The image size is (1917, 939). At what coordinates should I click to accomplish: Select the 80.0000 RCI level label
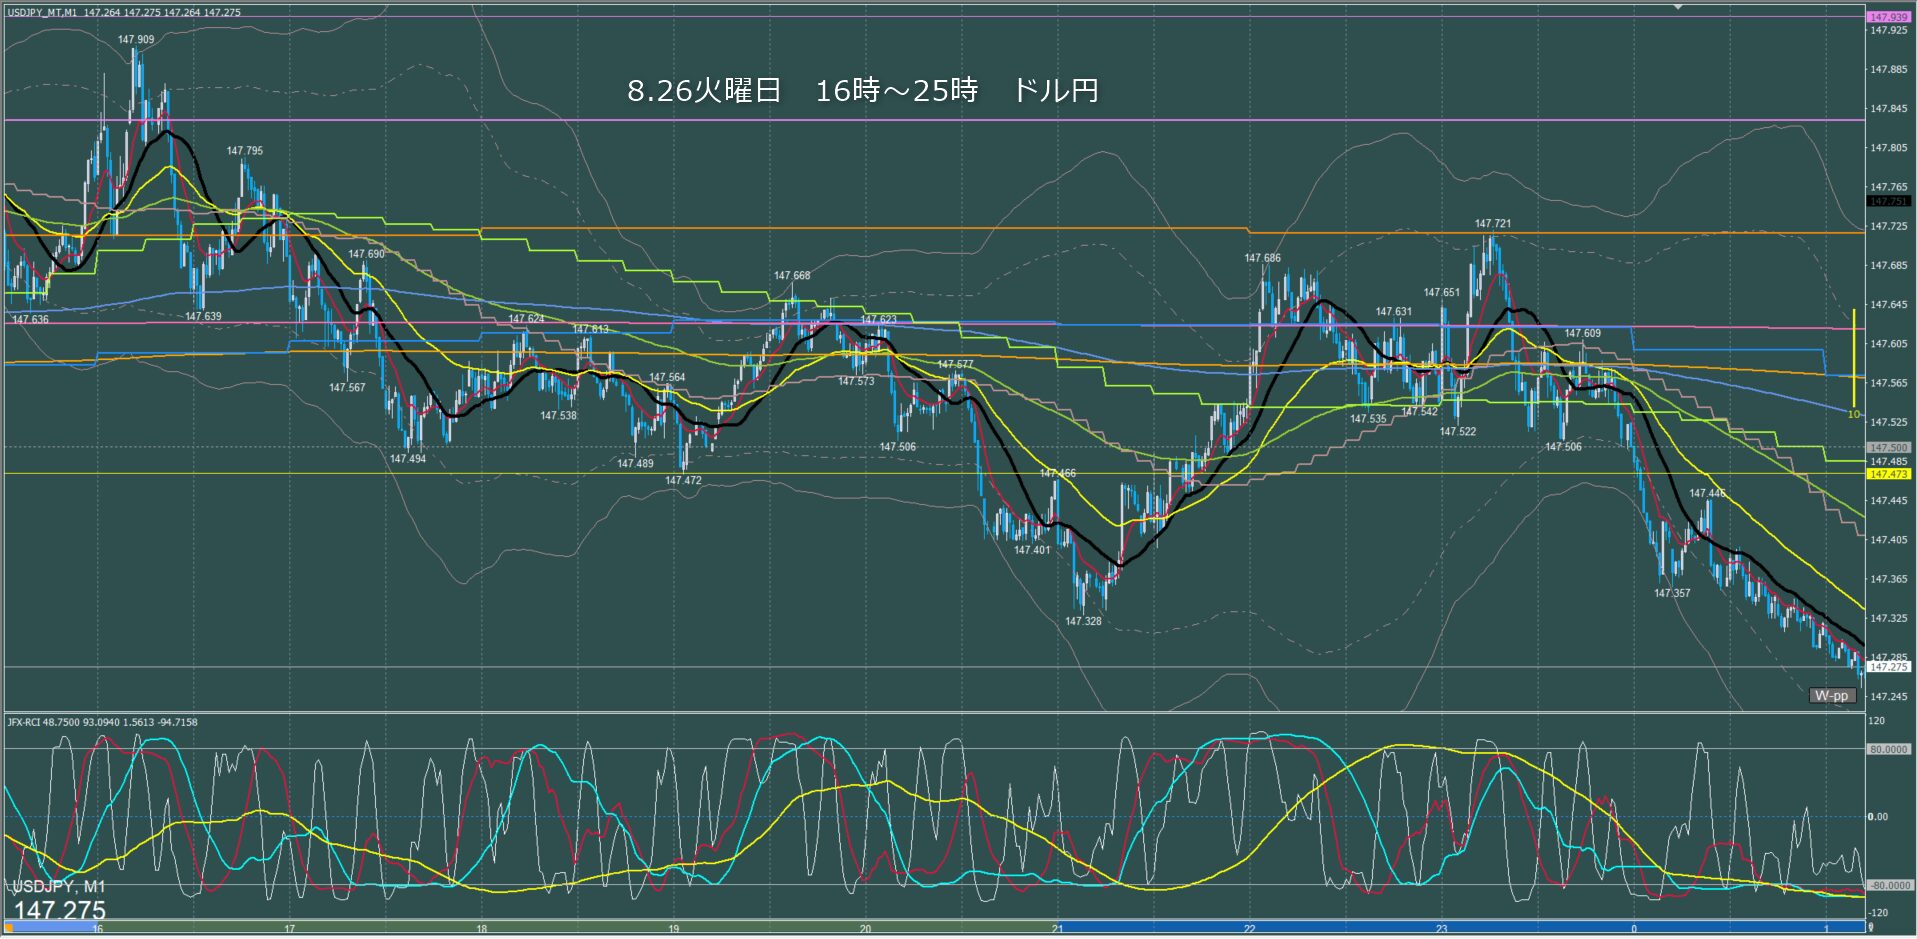(x=1888, y=749)
